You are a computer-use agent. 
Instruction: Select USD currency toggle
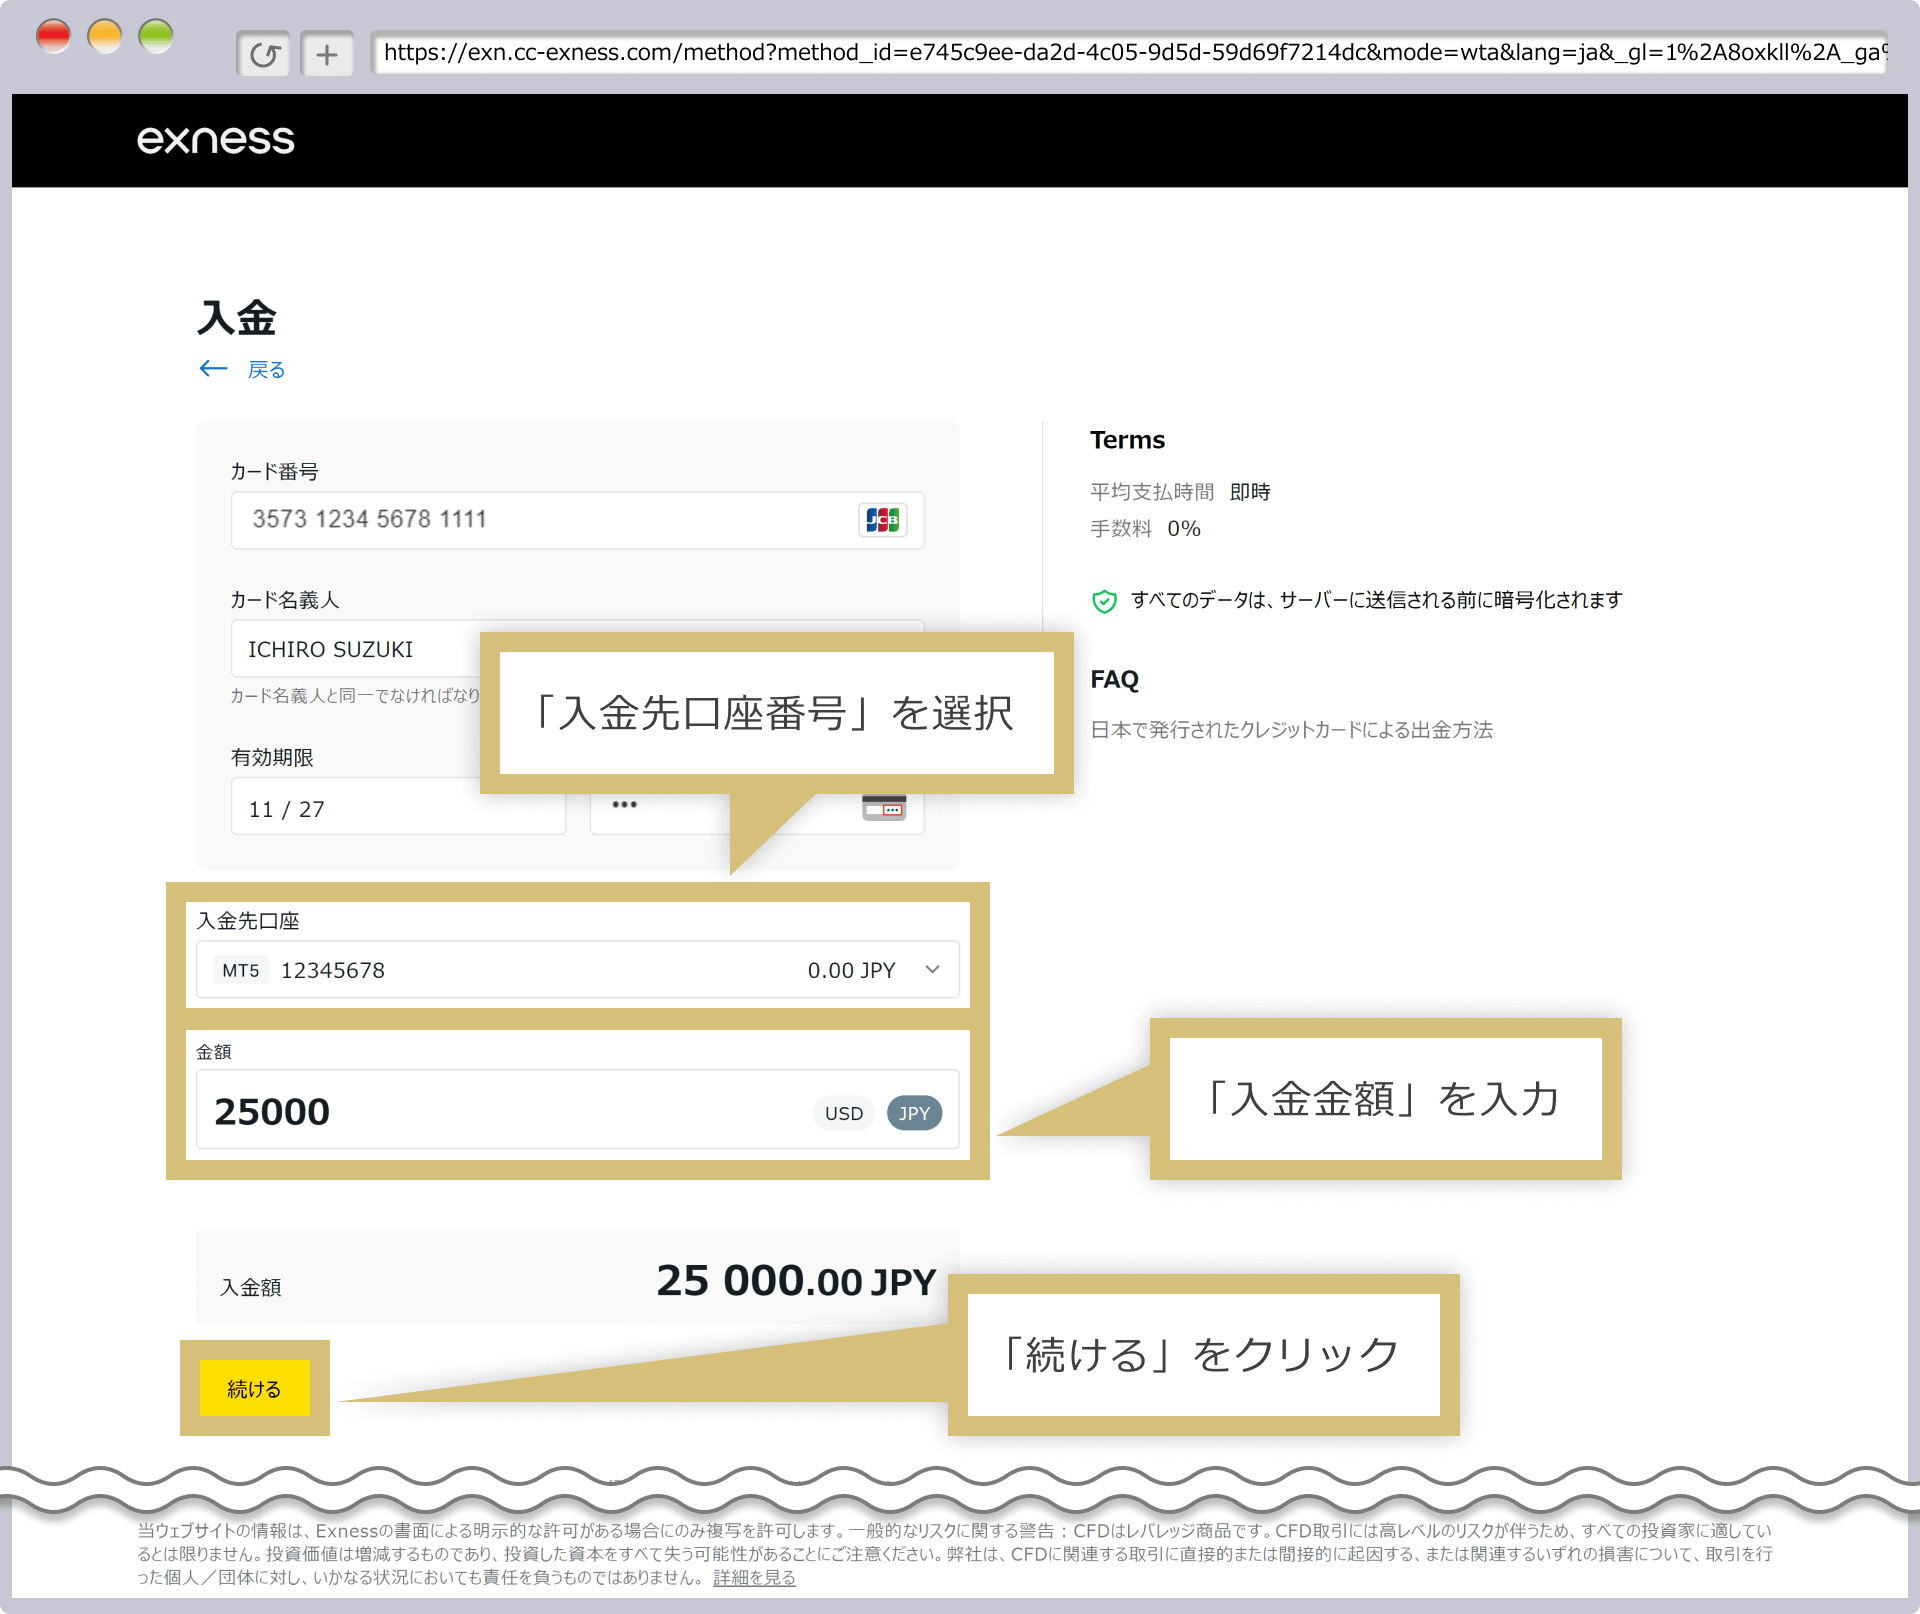pos(844,1113)
